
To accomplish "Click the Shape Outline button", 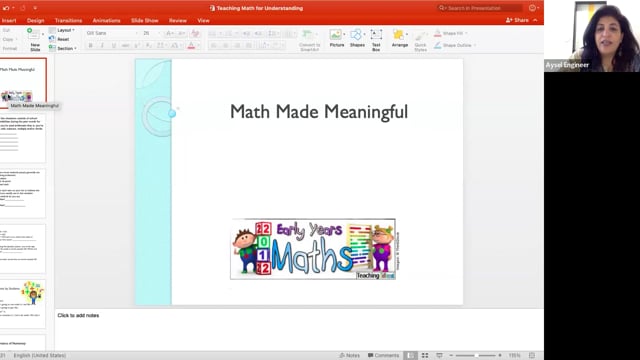I will click(452, 45).
